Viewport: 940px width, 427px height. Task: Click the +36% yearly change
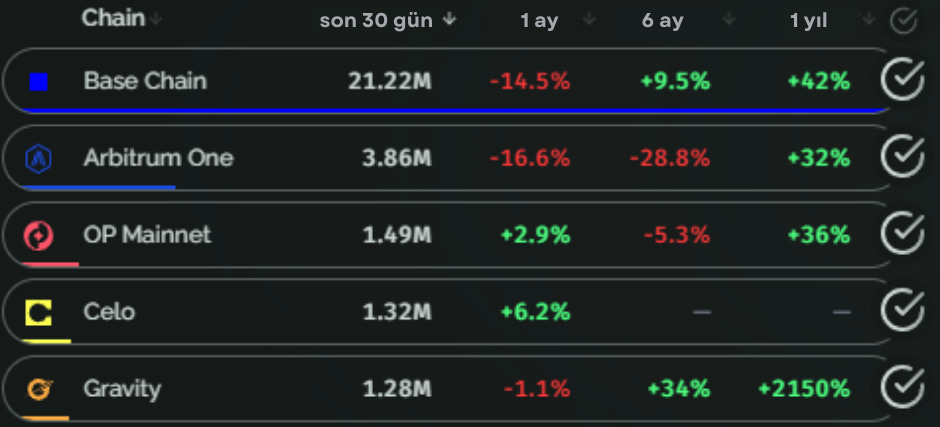[818, 235]
